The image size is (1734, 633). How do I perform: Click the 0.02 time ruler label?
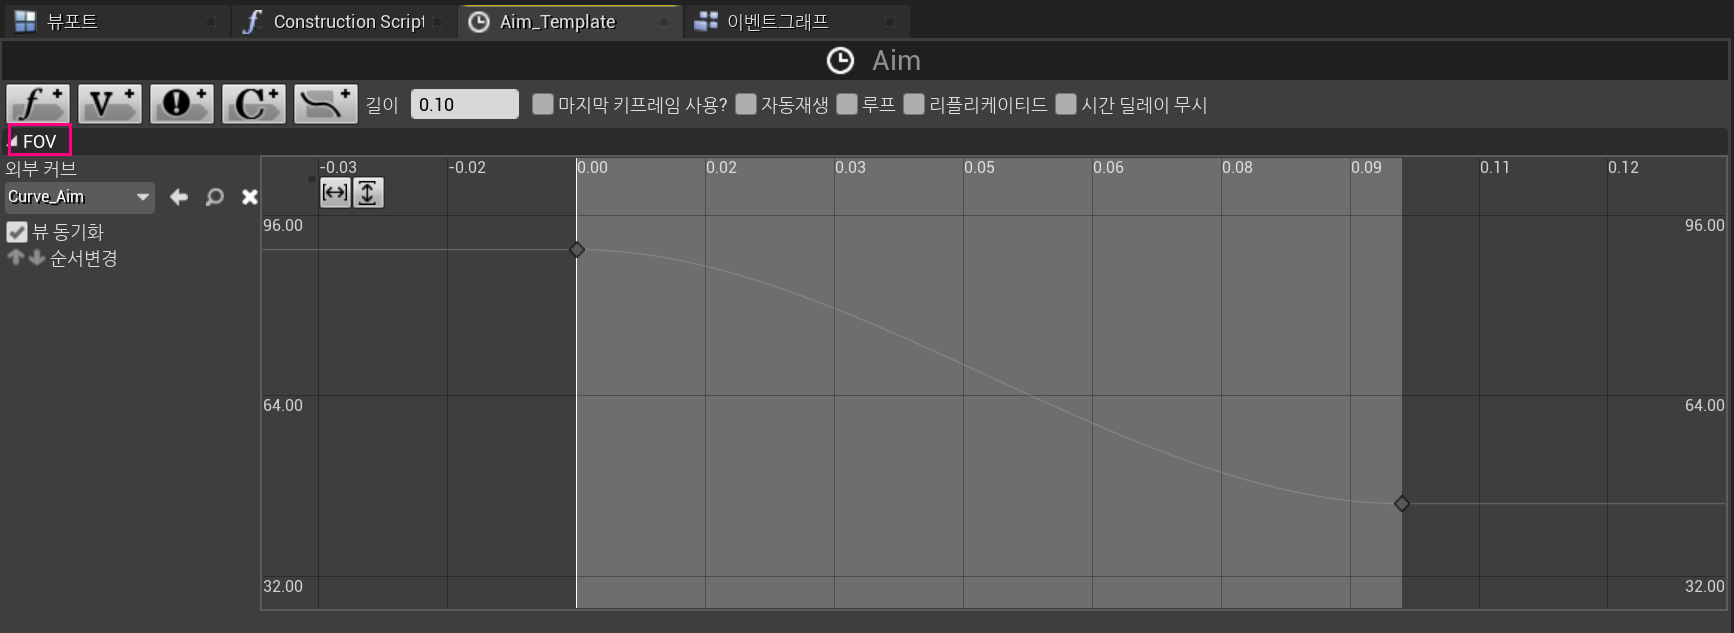point(721,167)
